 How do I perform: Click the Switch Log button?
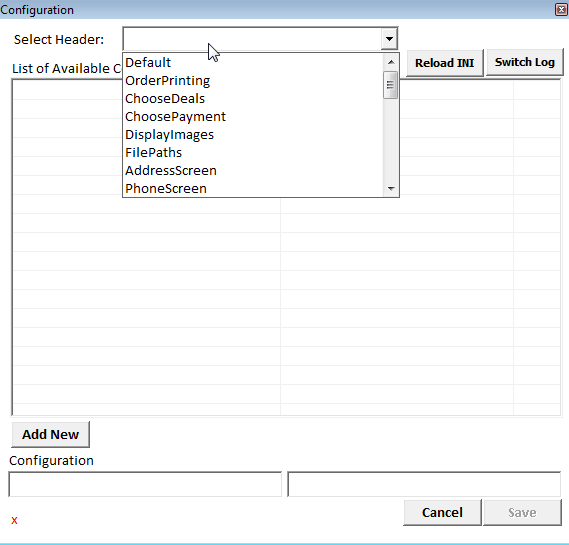(525, 62)
